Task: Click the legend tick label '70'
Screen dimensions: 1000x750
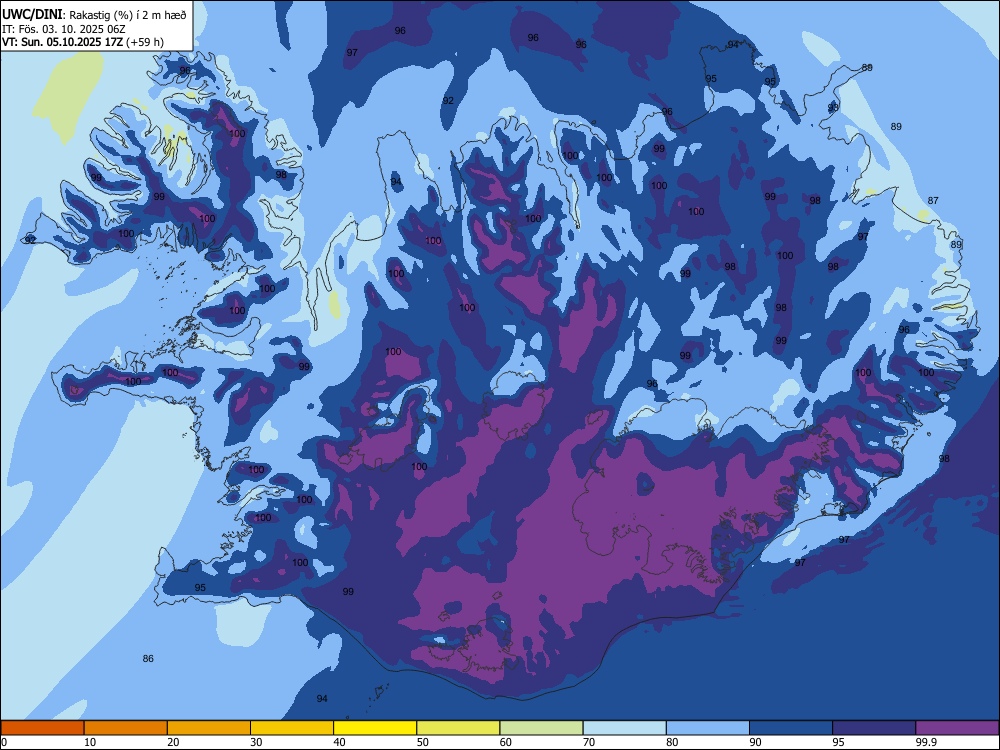Action: point(589,742)
